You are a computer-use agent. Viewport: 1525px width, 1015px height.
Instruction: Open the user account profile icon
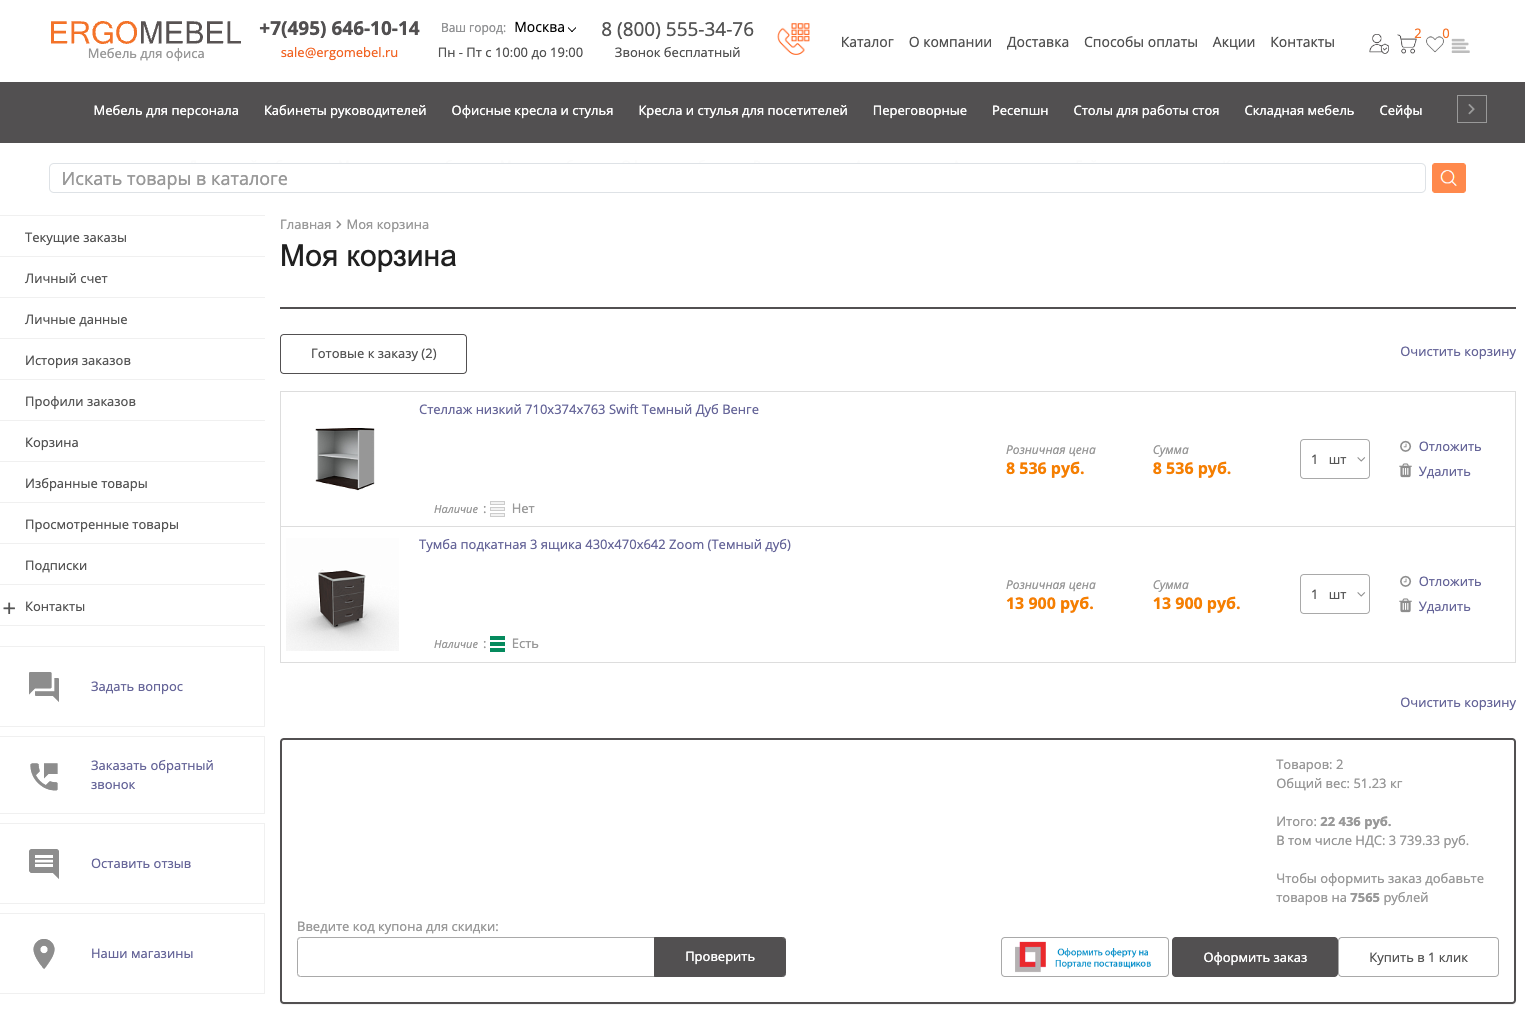point(1378,44)
